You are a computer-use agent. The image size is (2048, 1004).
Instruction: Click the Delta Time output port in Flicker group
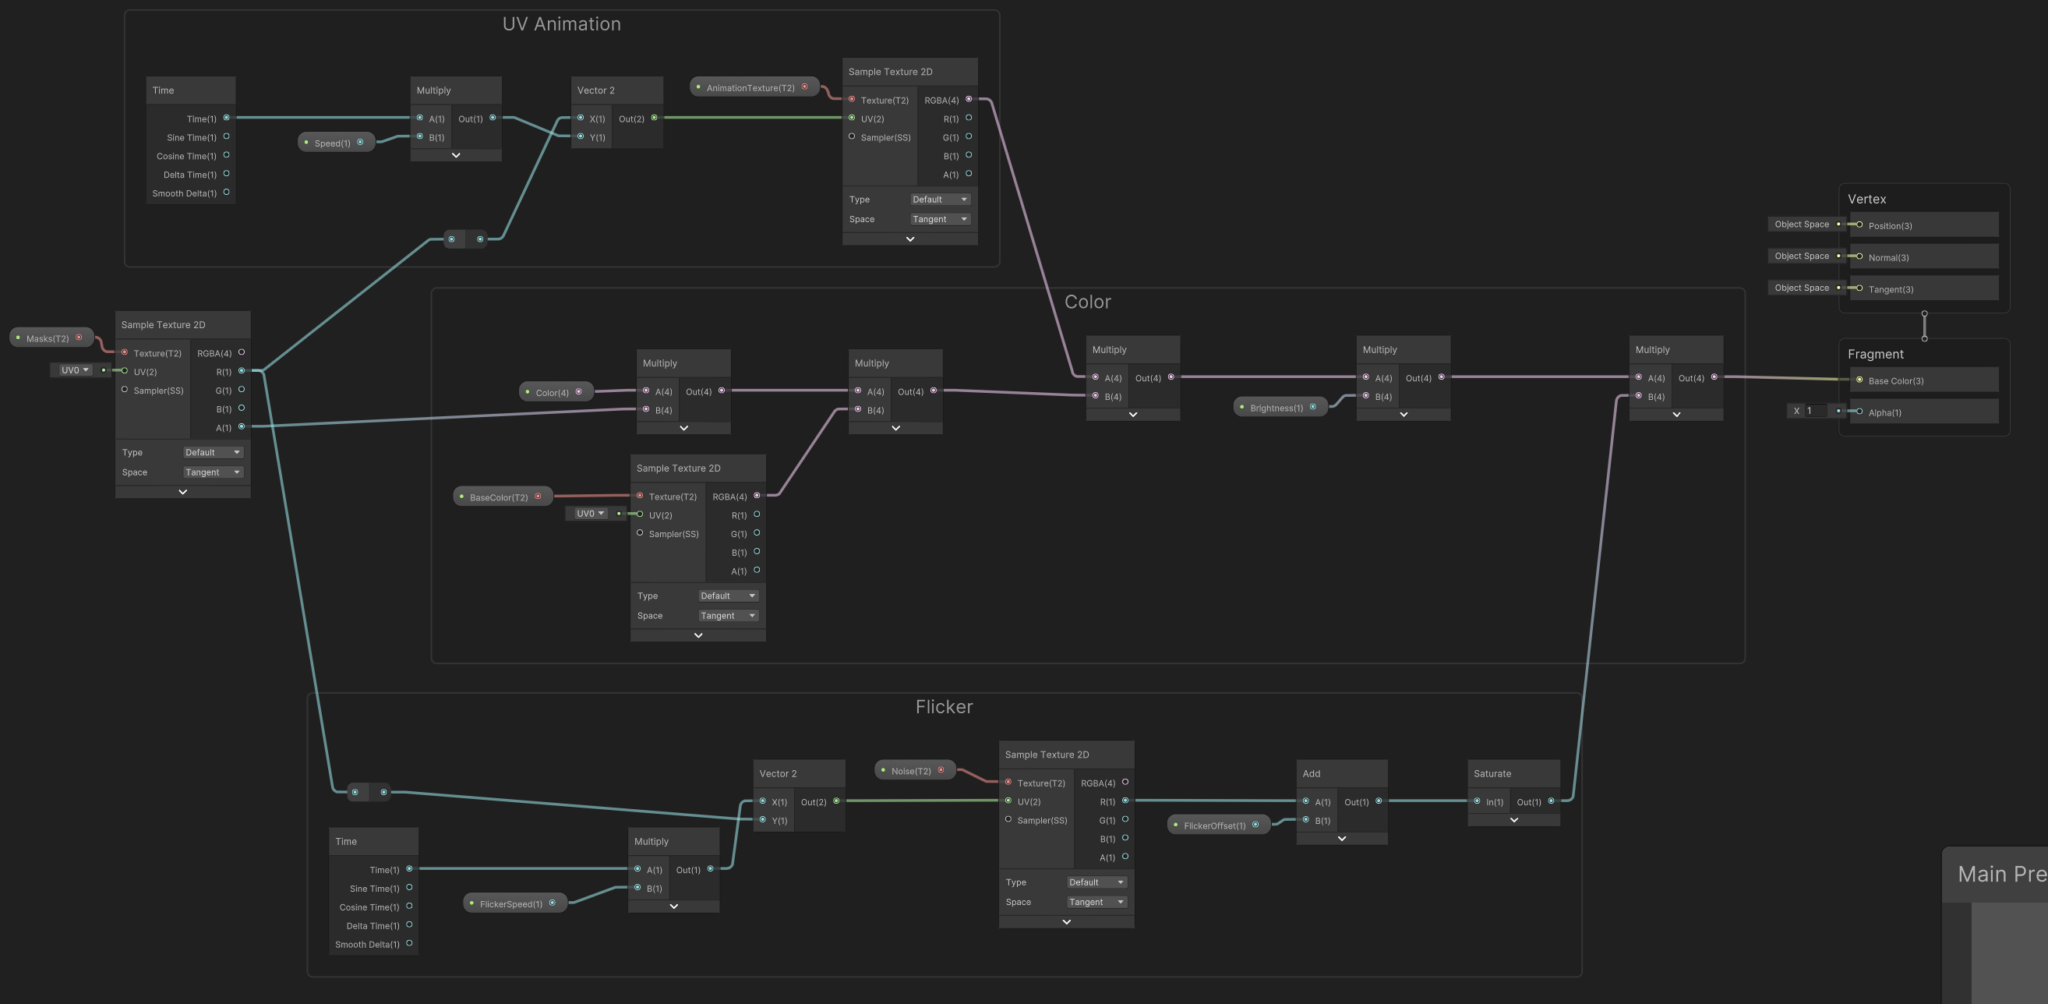pyautogui.click(x=409, y=925)
